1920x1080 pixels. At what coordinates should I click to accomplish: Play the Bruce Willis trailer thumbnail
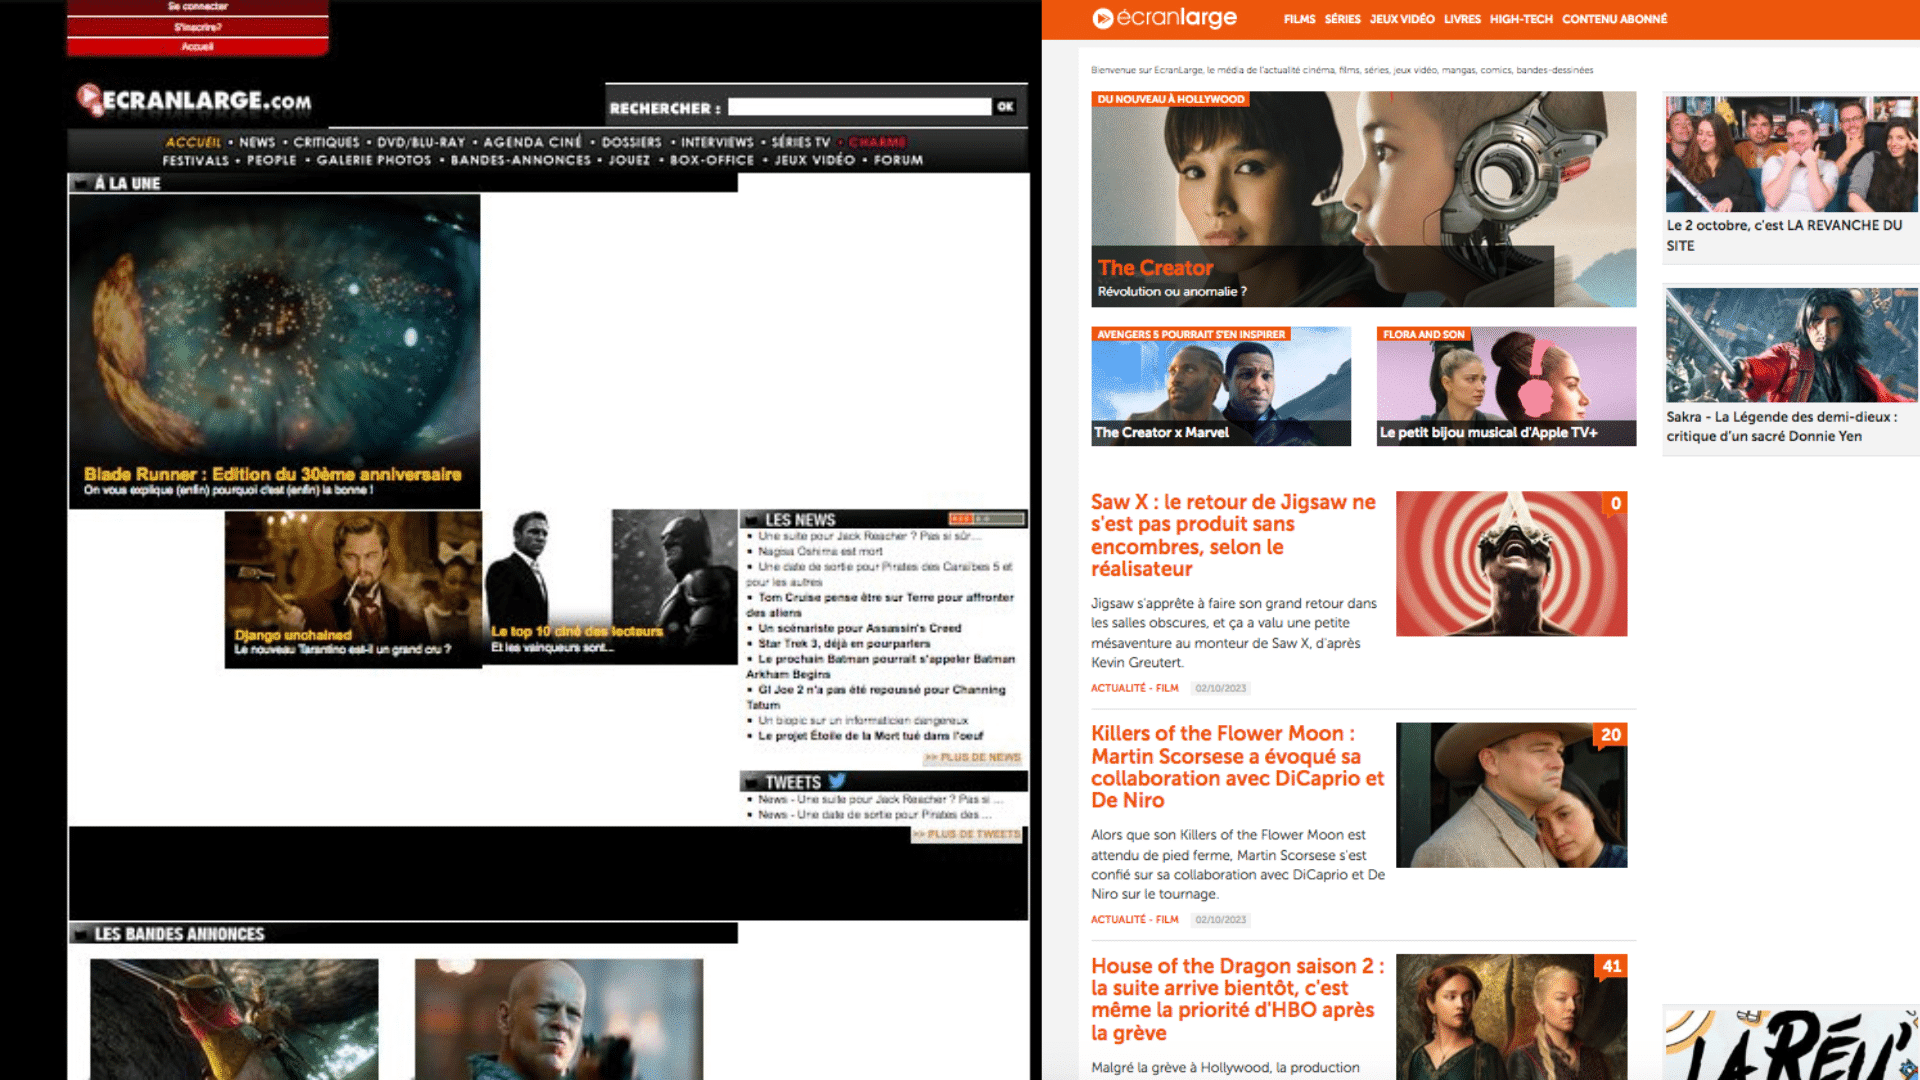click(x=559, y=1019)
